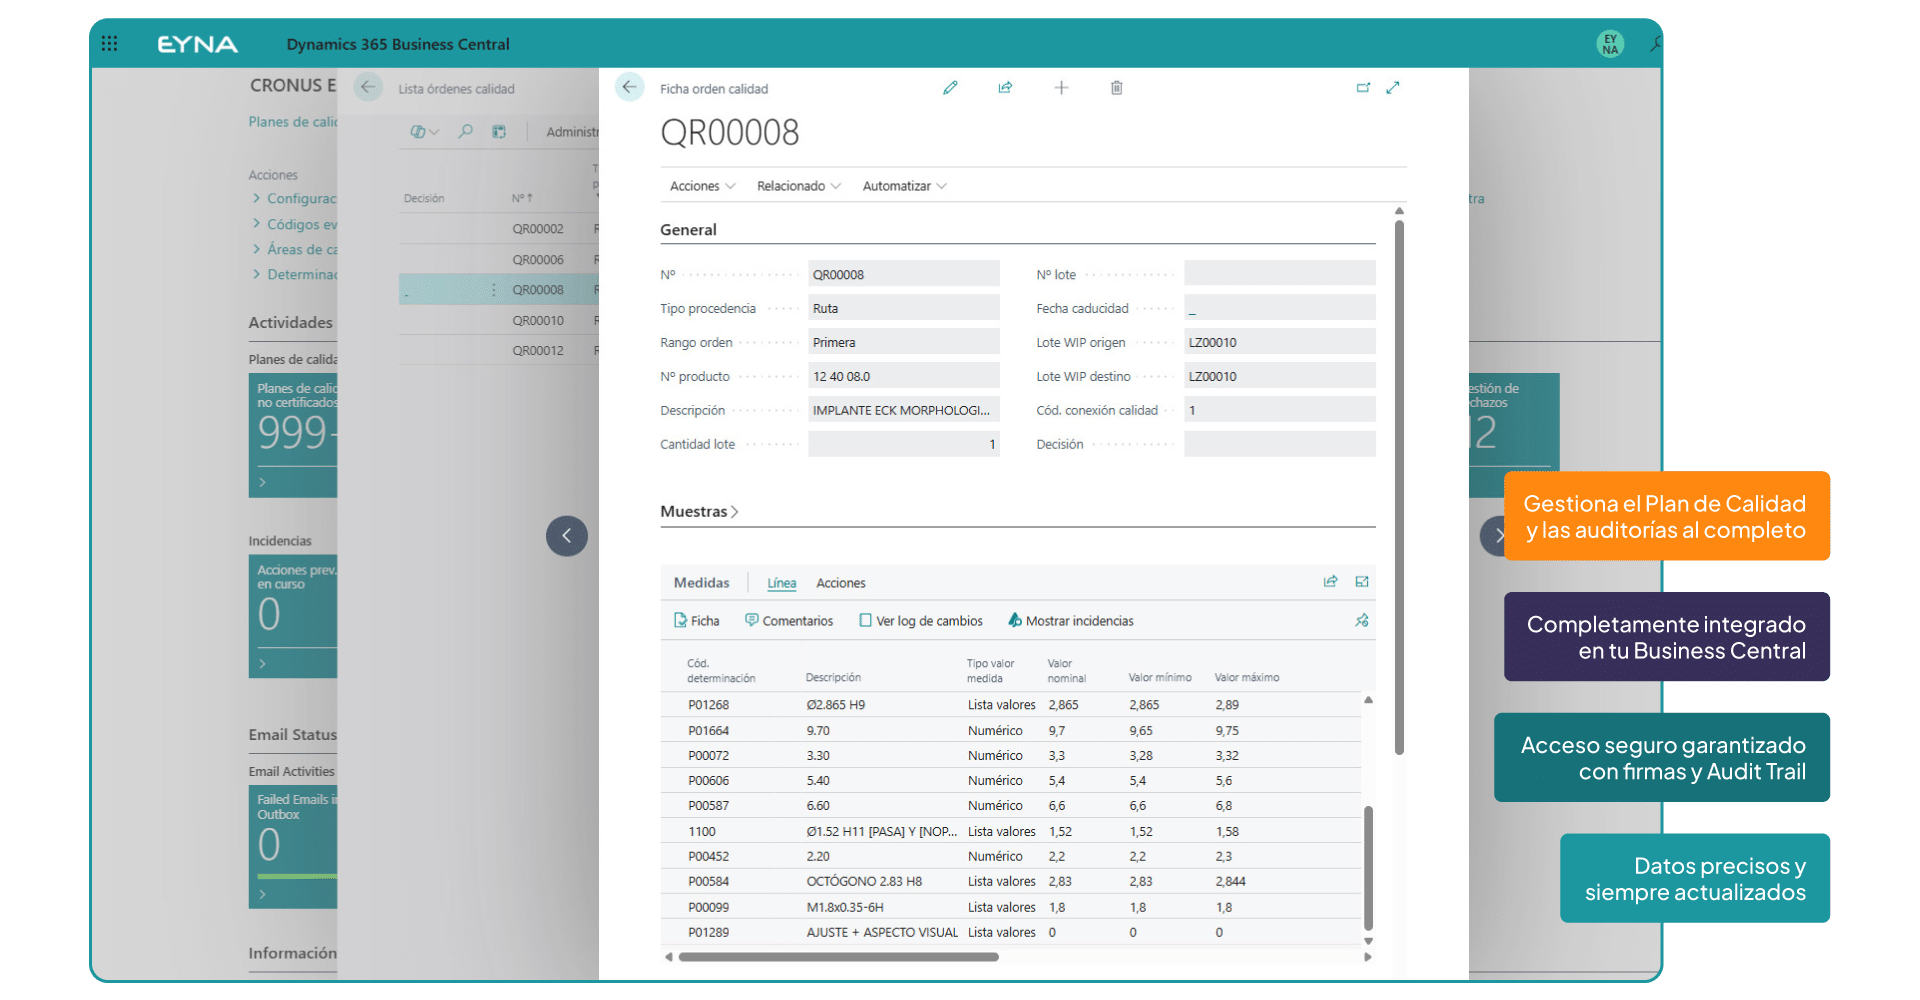Screen dimensions: 1920x1000
Task: Expand the Determinac... sidebar item
Action: pyautogui.click(x=296, y=275)
